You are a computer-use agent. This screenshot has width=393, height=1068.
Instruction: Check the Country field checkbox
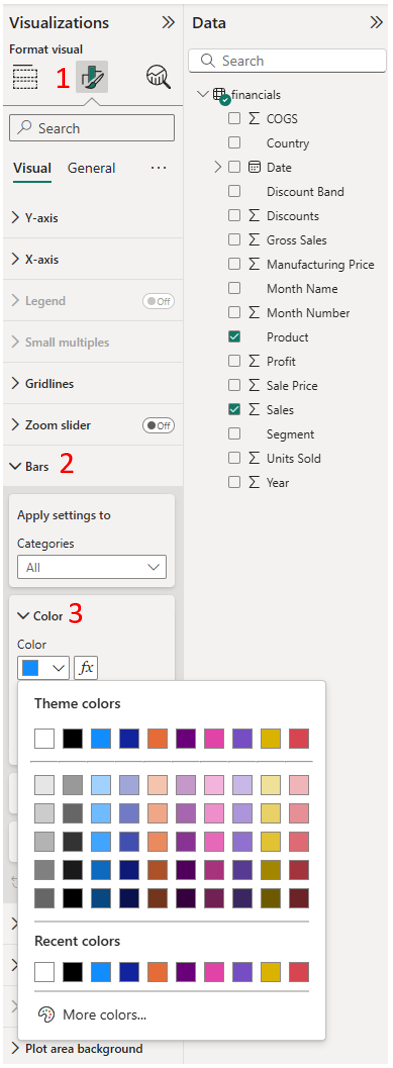[x=234, y=143]
